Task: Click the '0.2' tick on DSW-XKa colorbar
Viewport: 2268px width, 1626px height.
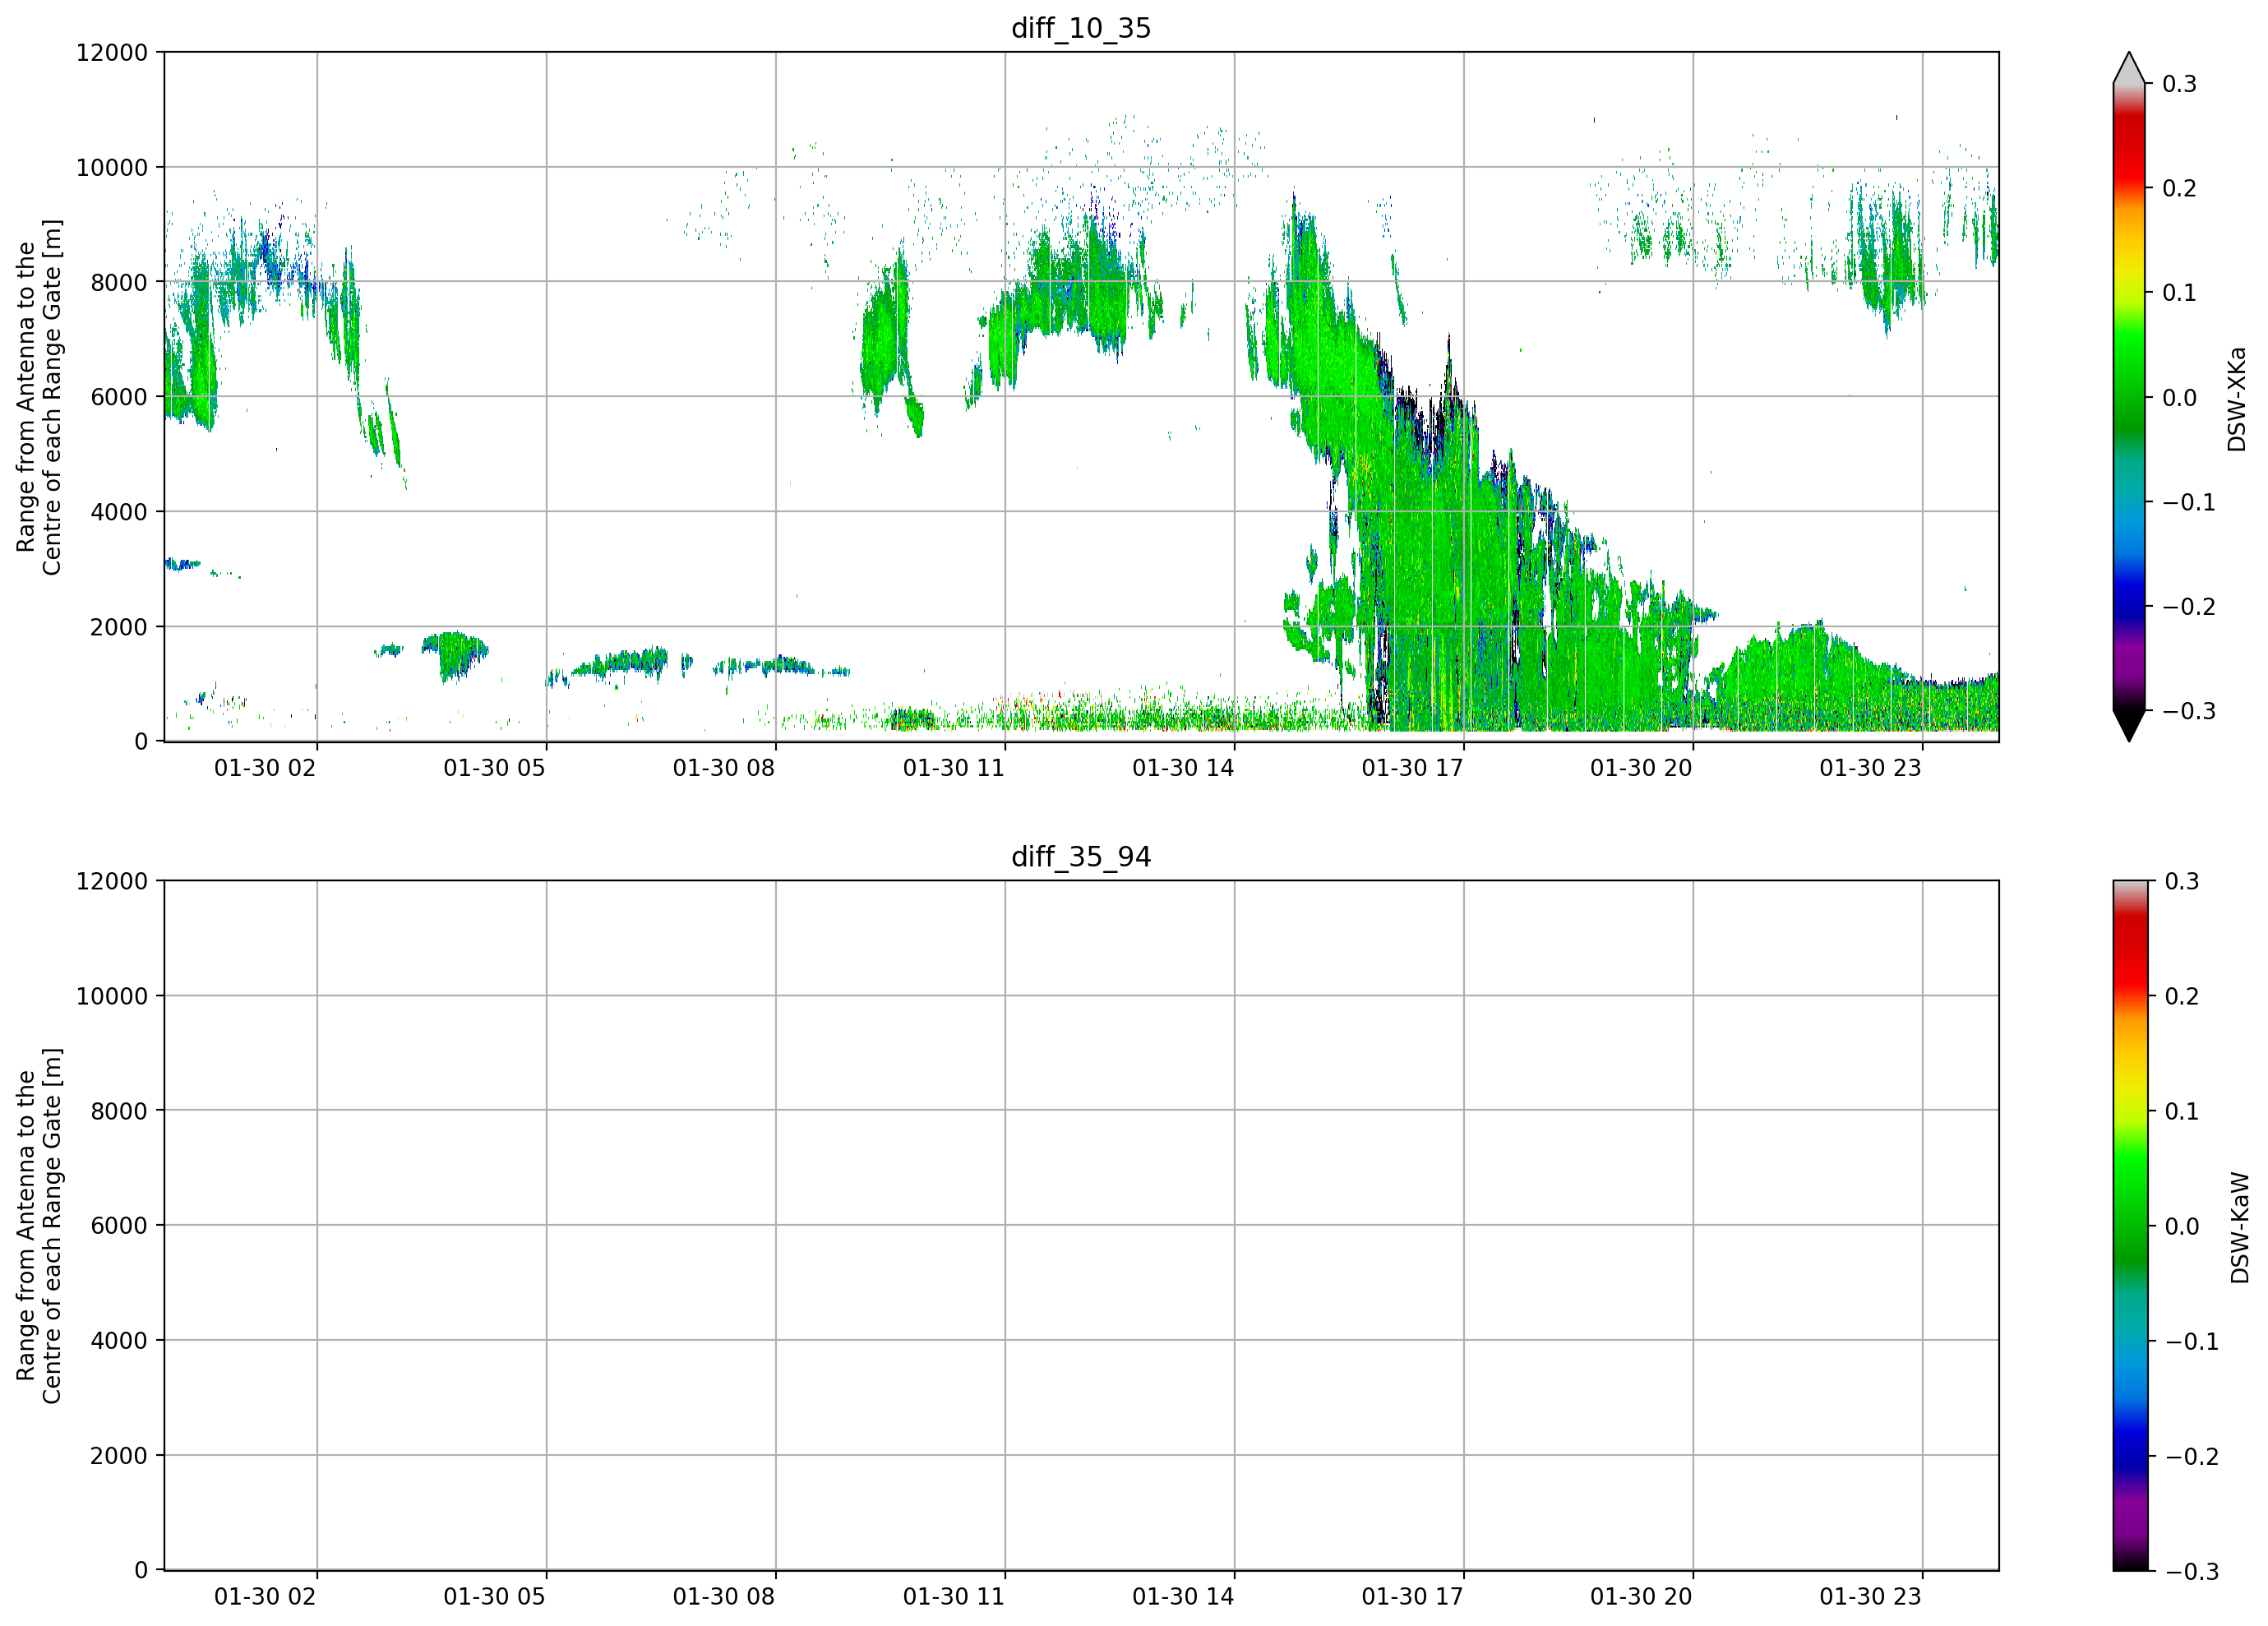Action: point(2179,189)
